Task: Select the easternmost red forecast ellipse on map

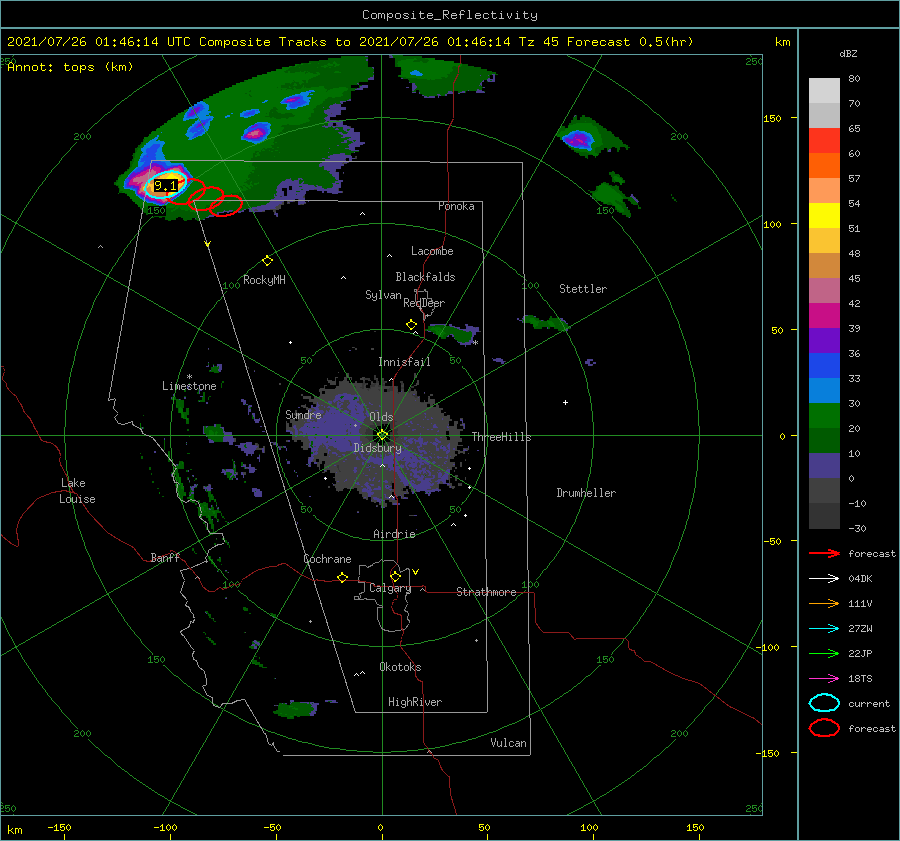Action: (226, 206)
